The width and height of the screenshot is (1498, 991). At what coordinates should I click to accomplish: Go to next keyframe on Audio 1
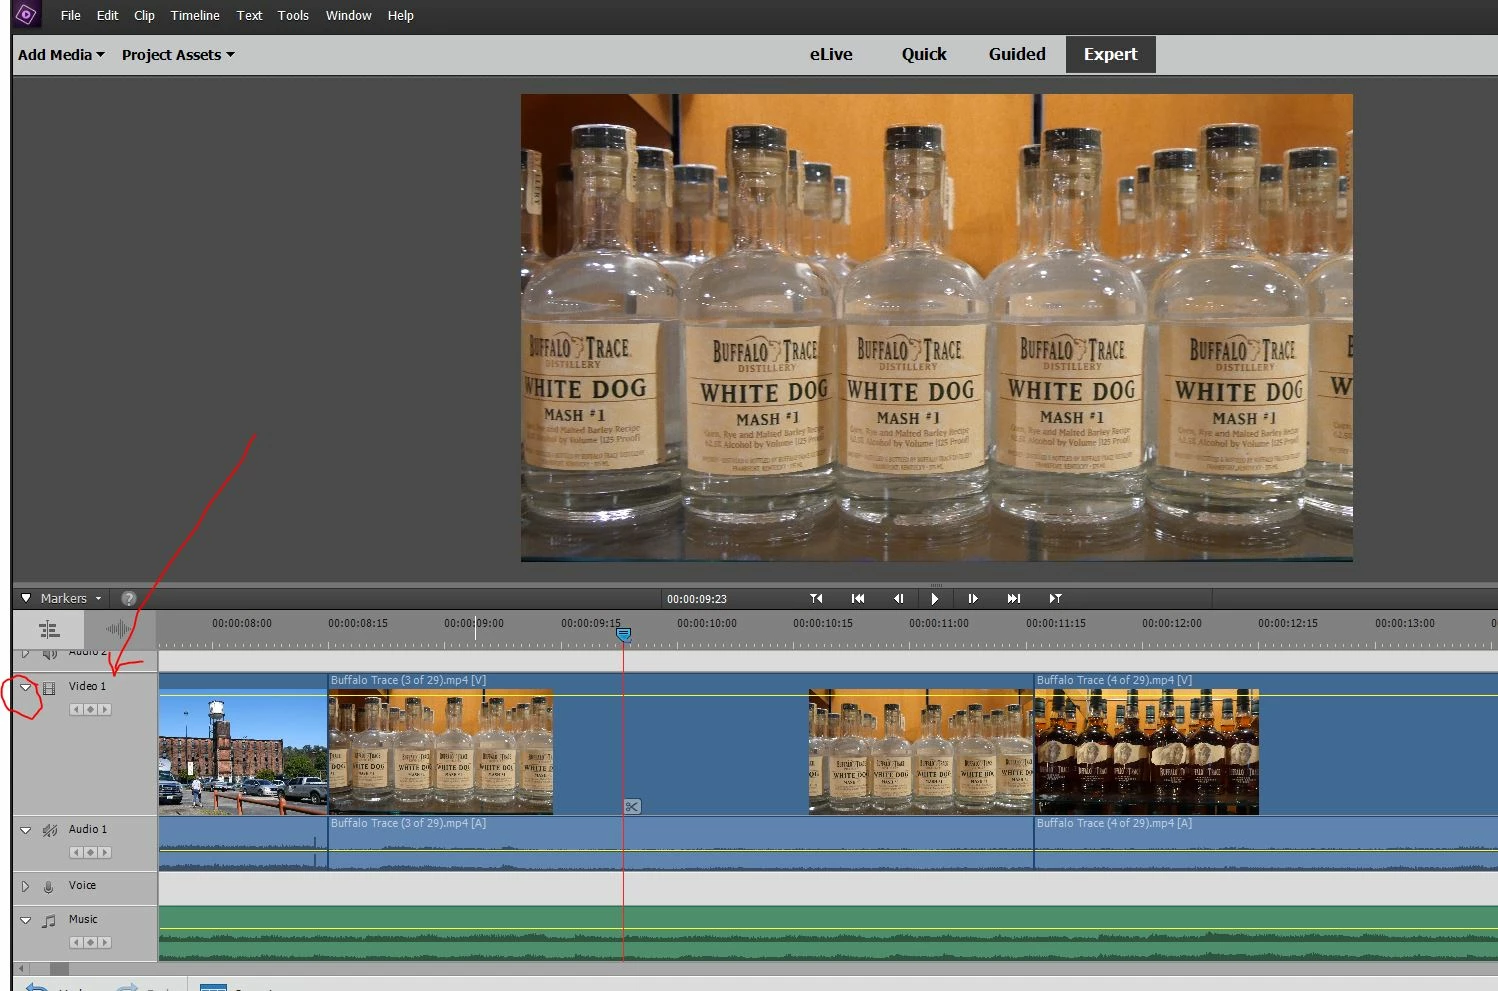coord(104,852)
